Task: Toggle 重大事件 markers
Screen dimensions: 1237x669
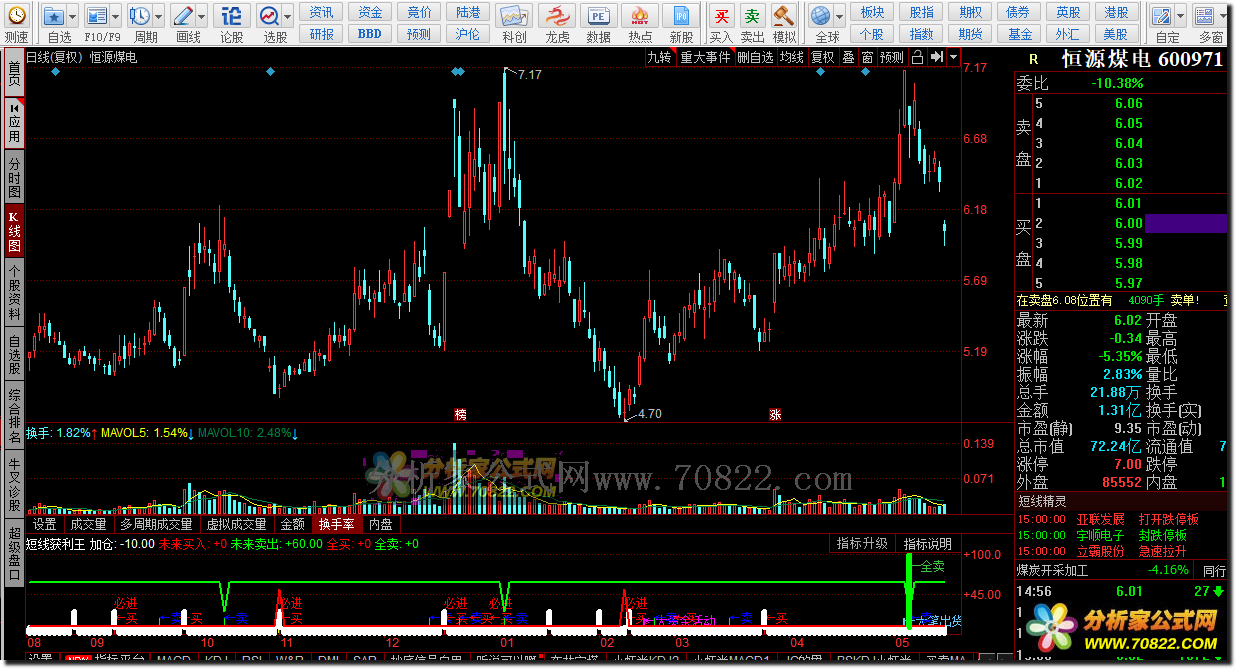Action: pos(705,57)
